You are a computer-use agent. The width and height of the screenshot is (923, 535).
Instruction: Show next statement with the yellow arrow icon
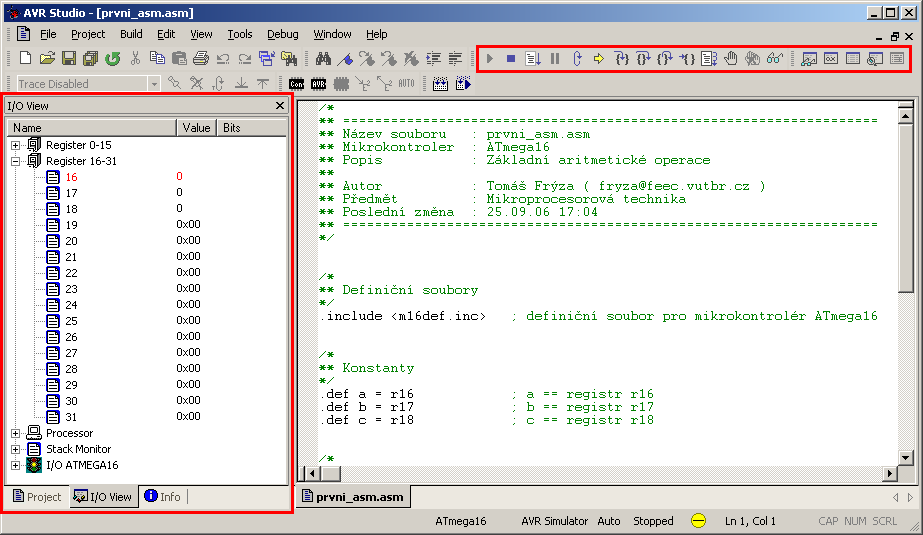click(599, 58)
